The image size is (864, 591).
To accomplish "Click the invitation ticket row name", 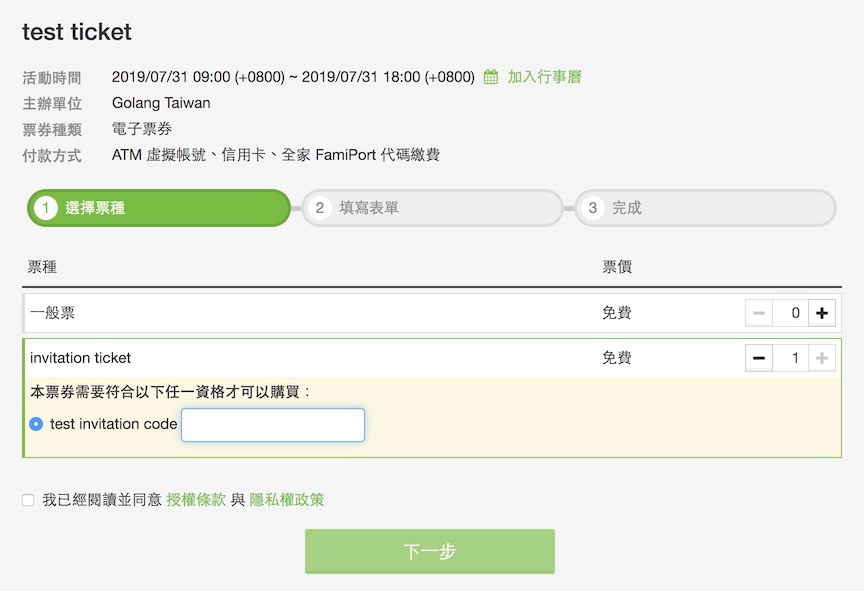I will click(x=80, y=358).
